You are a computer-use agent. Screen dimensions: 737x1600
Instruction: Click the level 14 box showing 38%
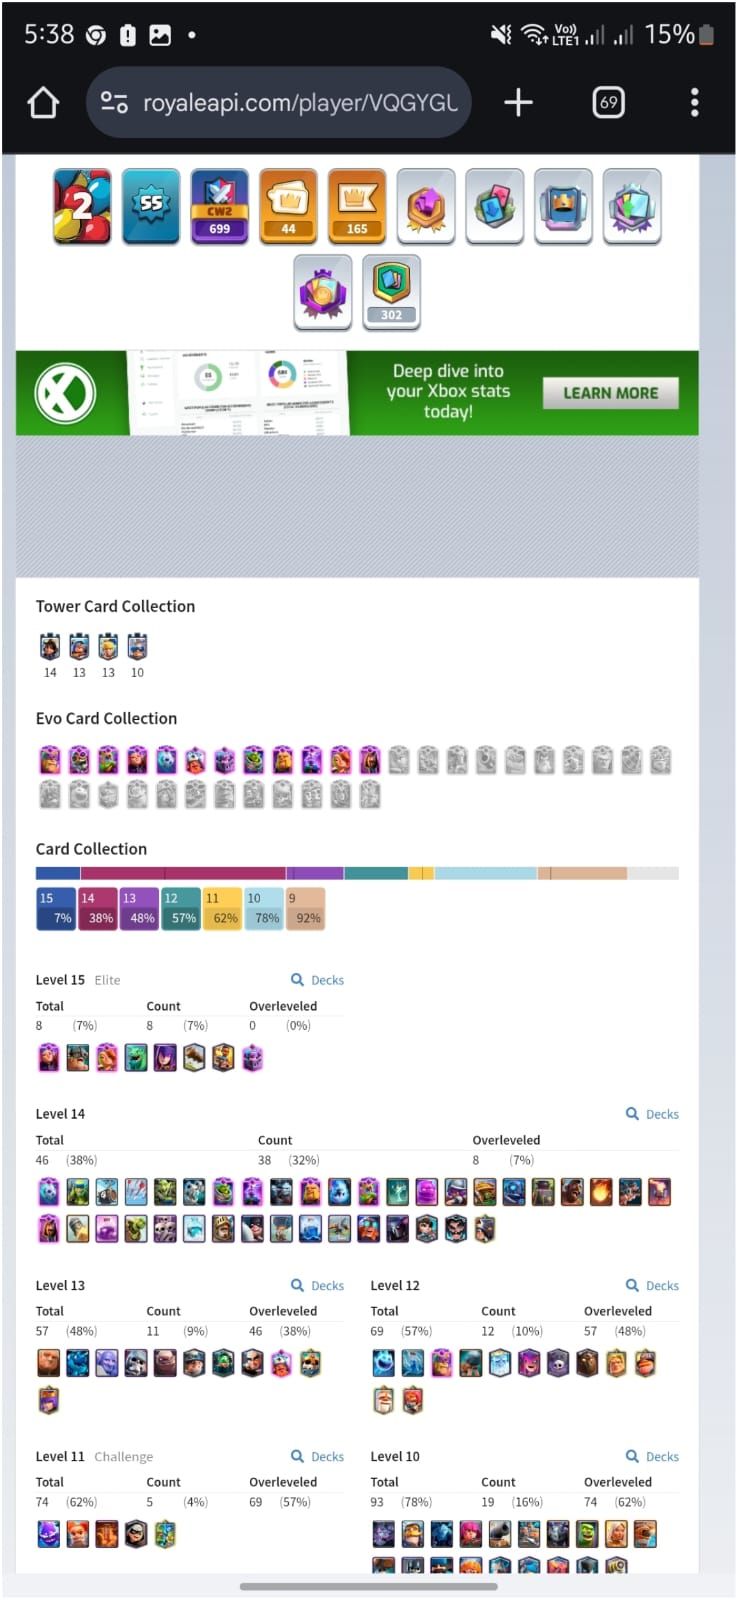click(97, 908)
